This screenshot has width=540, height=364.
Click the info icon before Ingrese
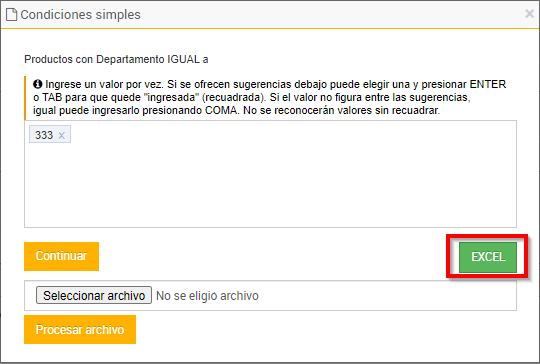pyautogui.click(x=38, y=84)
